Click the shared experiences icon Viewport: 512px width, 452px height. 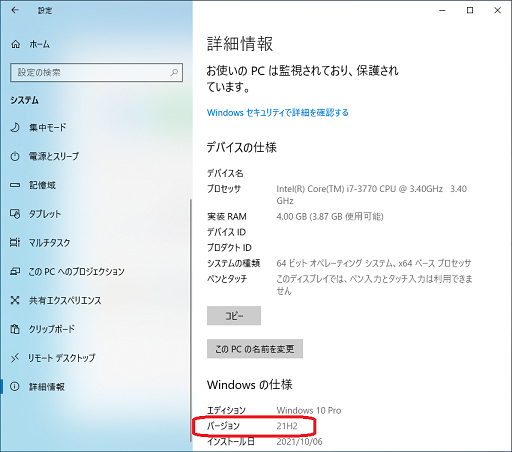(x=15, y=300)
